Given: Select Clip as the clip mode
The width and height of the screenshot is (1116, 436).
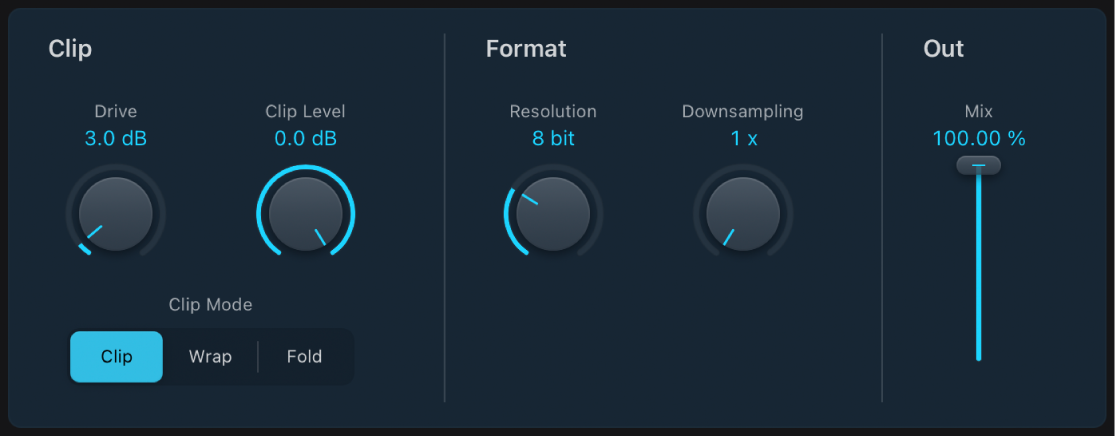Looking at the screenshot, I should pyautogui.click(x=116, y=357).
